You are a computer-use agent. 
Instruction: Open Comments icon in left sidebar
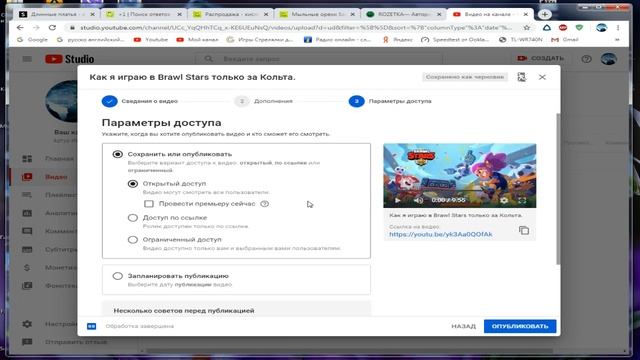[x=27, y=231]
